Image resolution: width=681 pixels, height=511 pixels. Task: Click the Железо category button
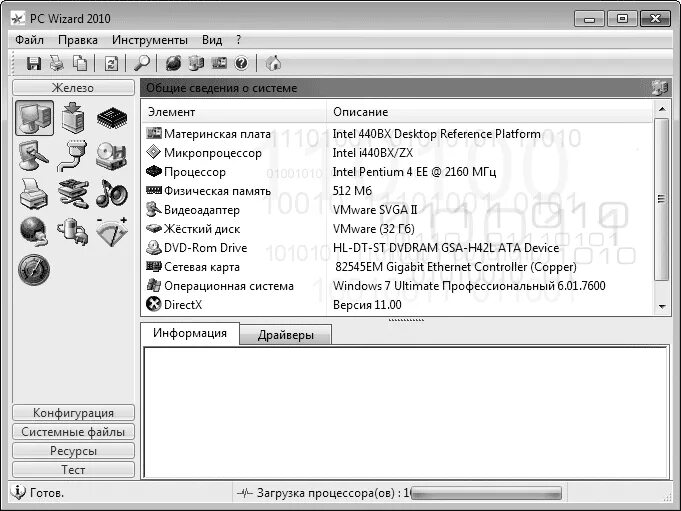point(73,88)
